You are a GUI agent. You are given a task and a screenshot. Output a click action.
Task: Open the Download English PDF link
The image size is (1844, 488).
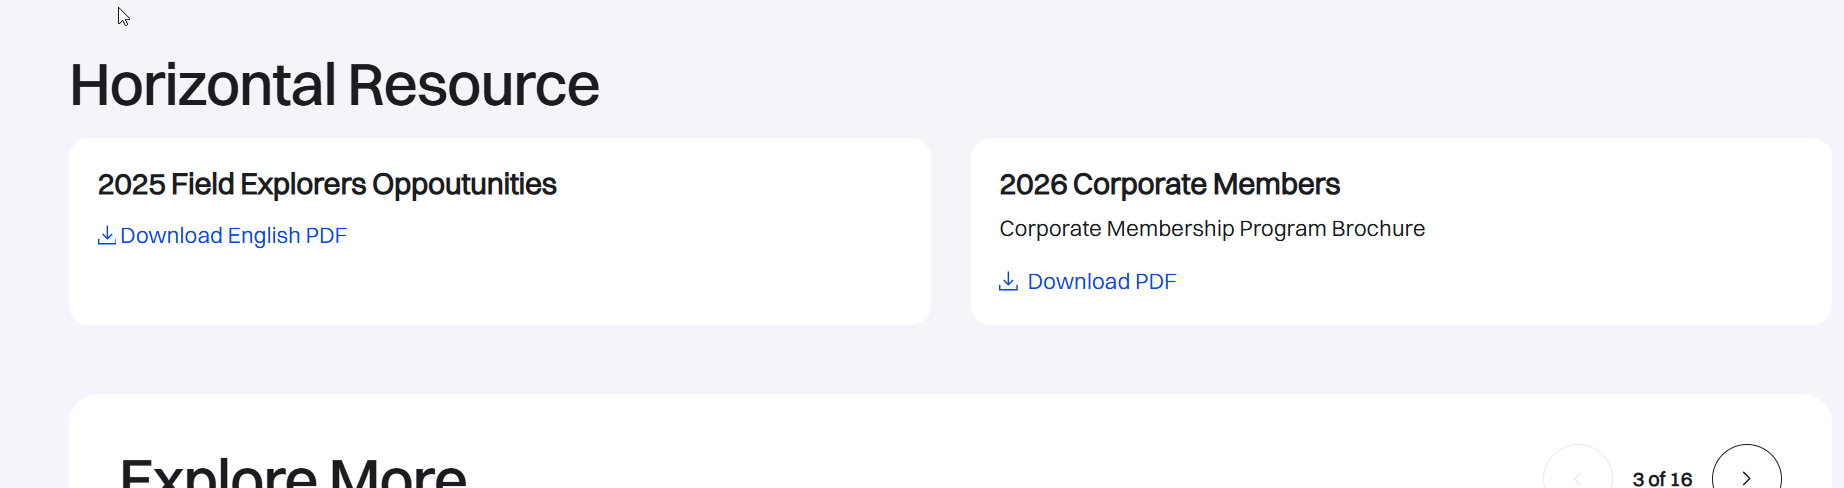click(233, 236)
